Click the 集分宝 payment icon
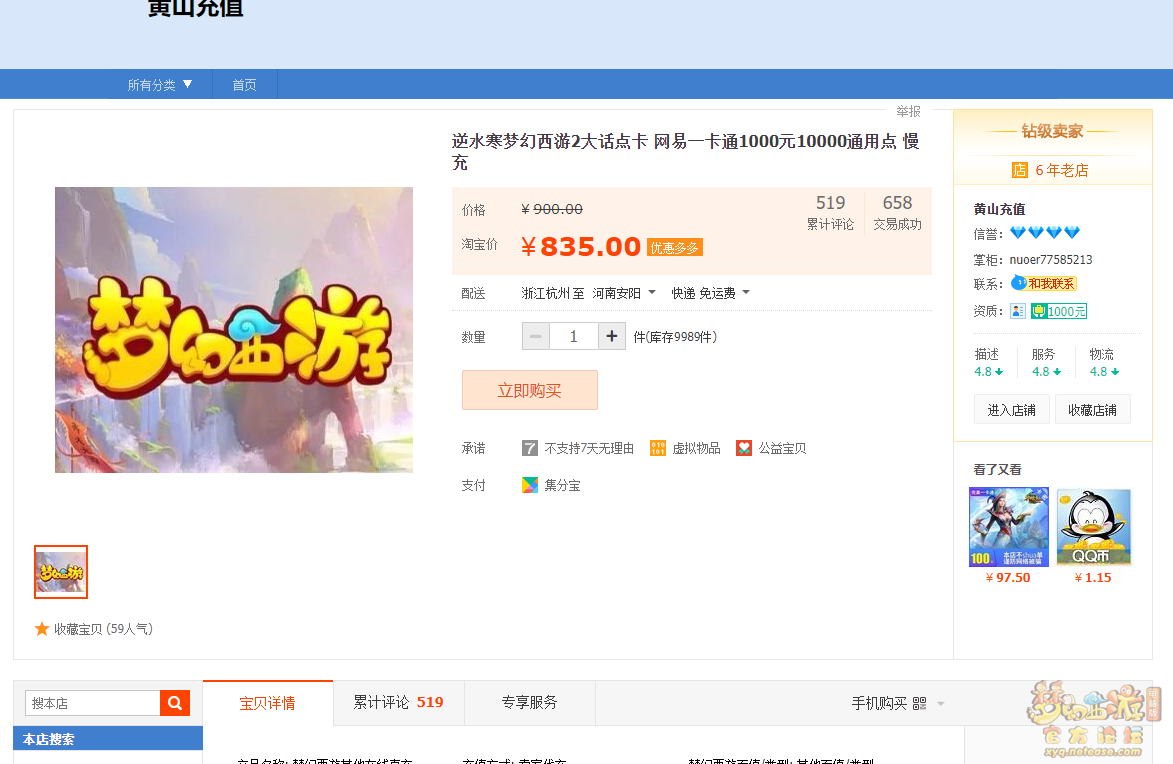The width and height of the screenshot is (1173, 764). click(x=530, y=485)
